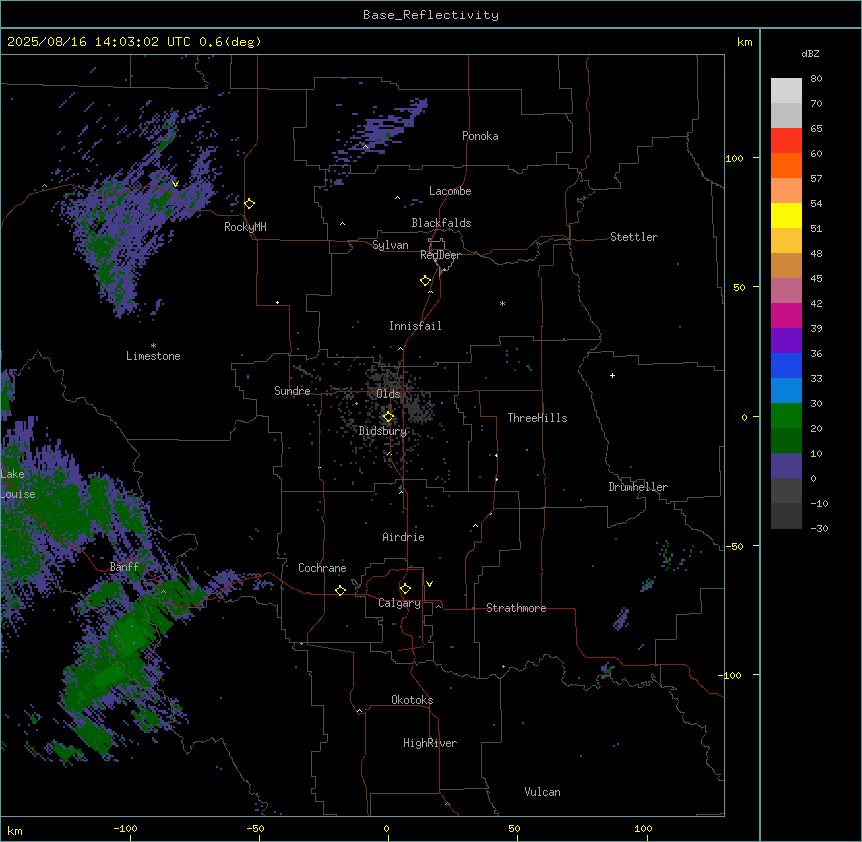Screen dimensions: 862x842
Task: Select the yellow diamond marker under Cochrane
Action: [x=340, y=590]
